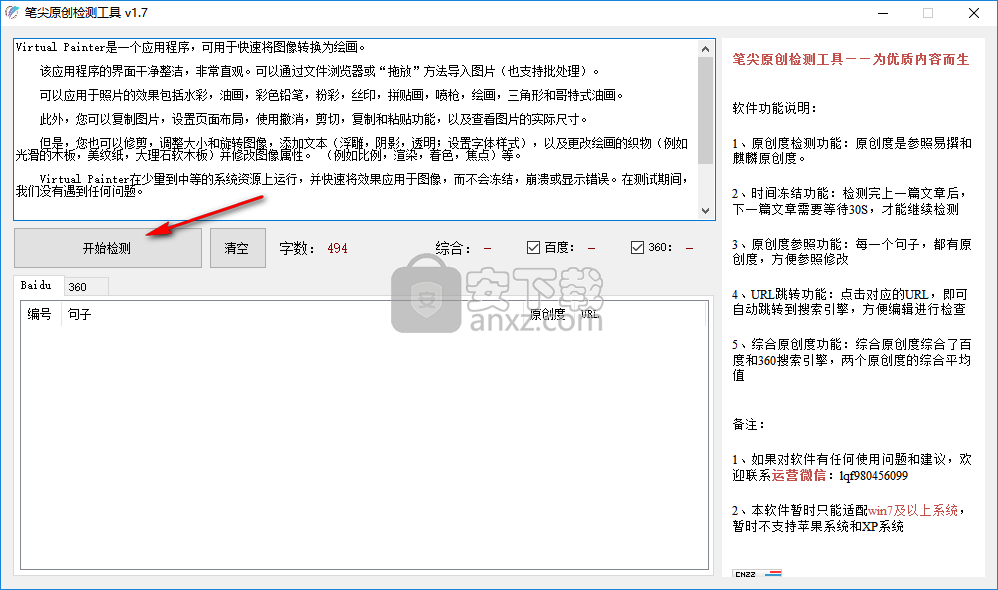Click the CN22 badge icon at bottom right
998x590 pixels.
tap(757, 573)
